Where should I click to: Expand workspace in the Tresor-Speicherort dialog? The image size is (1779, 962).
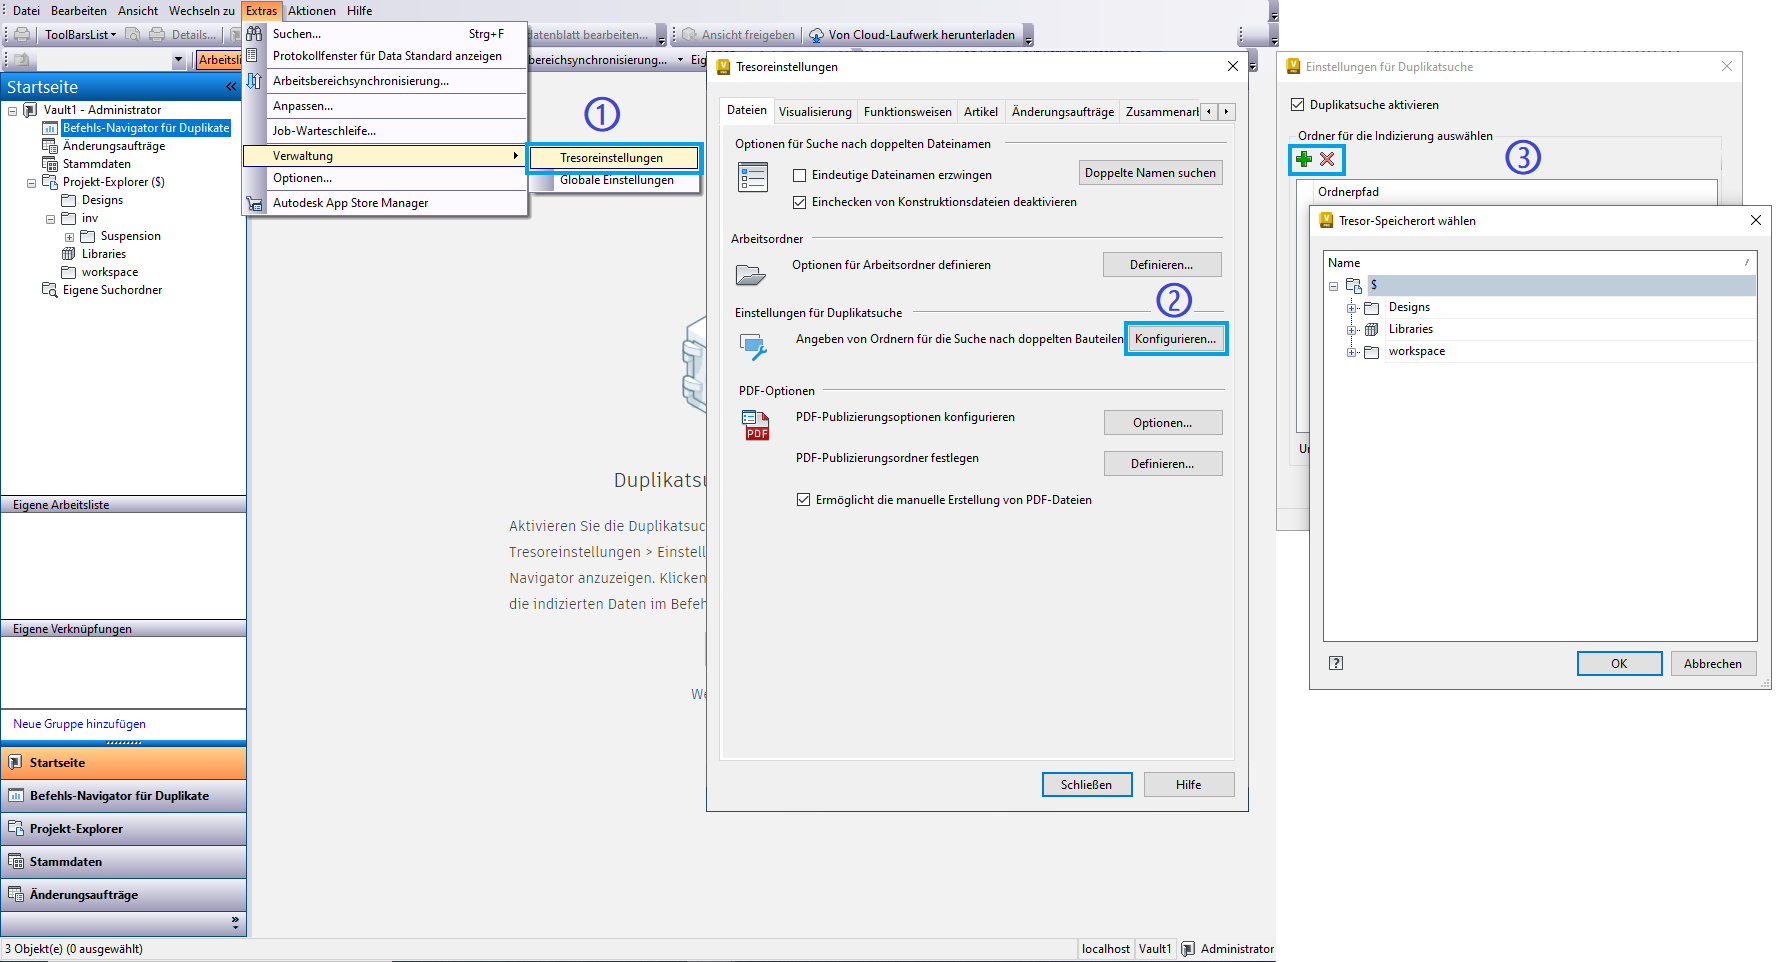point(1352,352)
